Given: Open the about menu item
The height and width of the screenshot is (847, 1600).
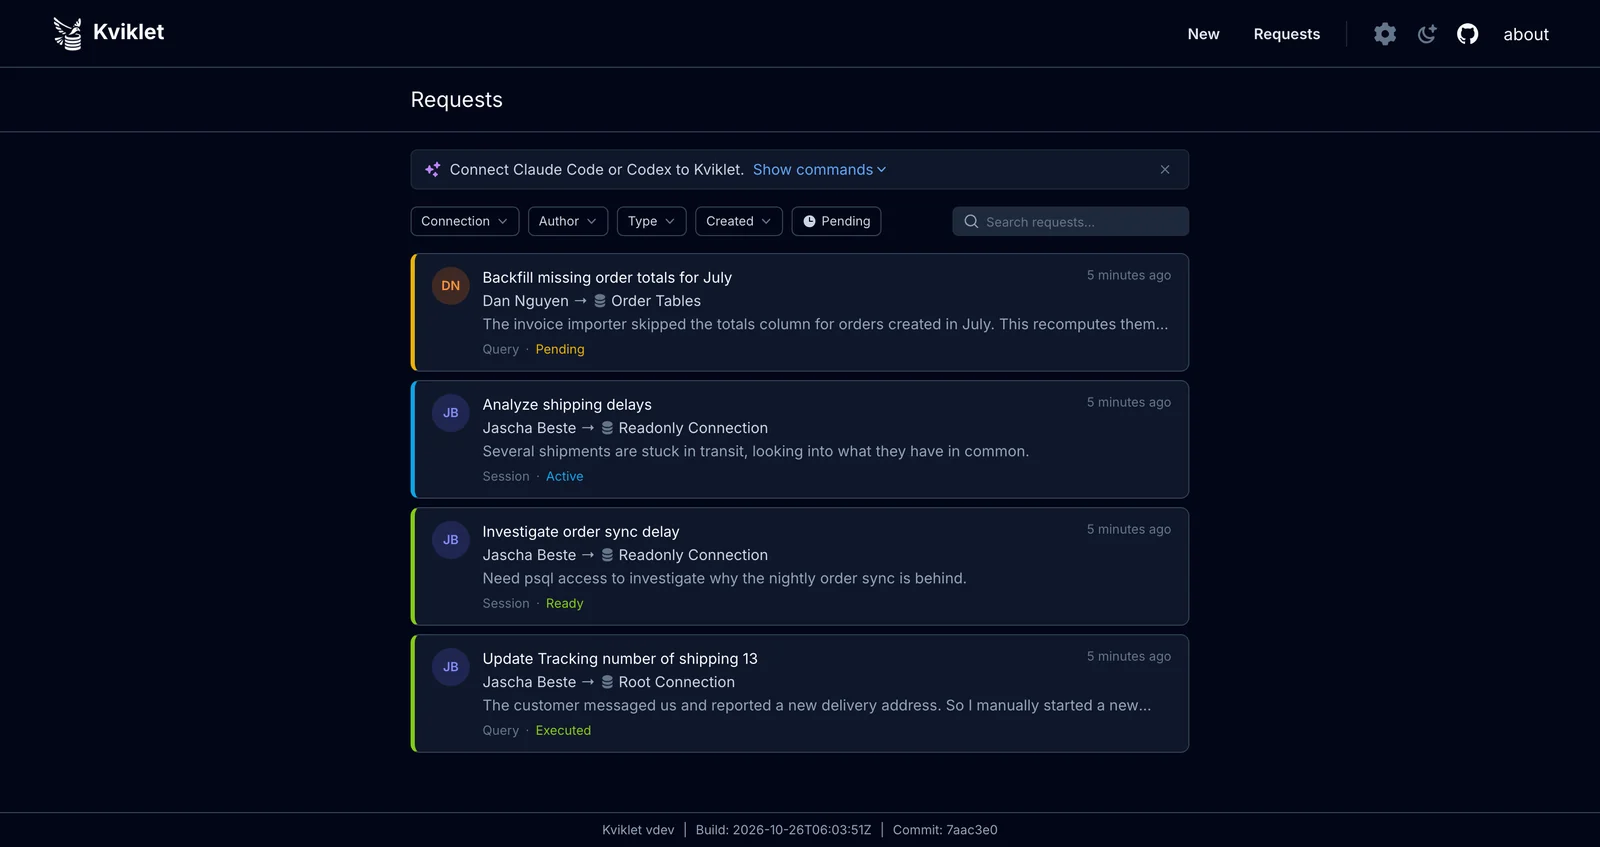Looking at the screenshot, I should pos(1526,34).
